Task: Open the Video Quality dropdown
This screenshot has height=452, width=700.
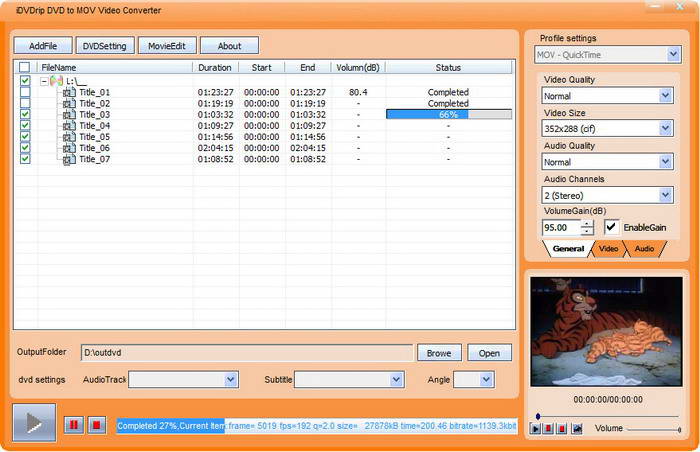Action: (x=666, y=96)
